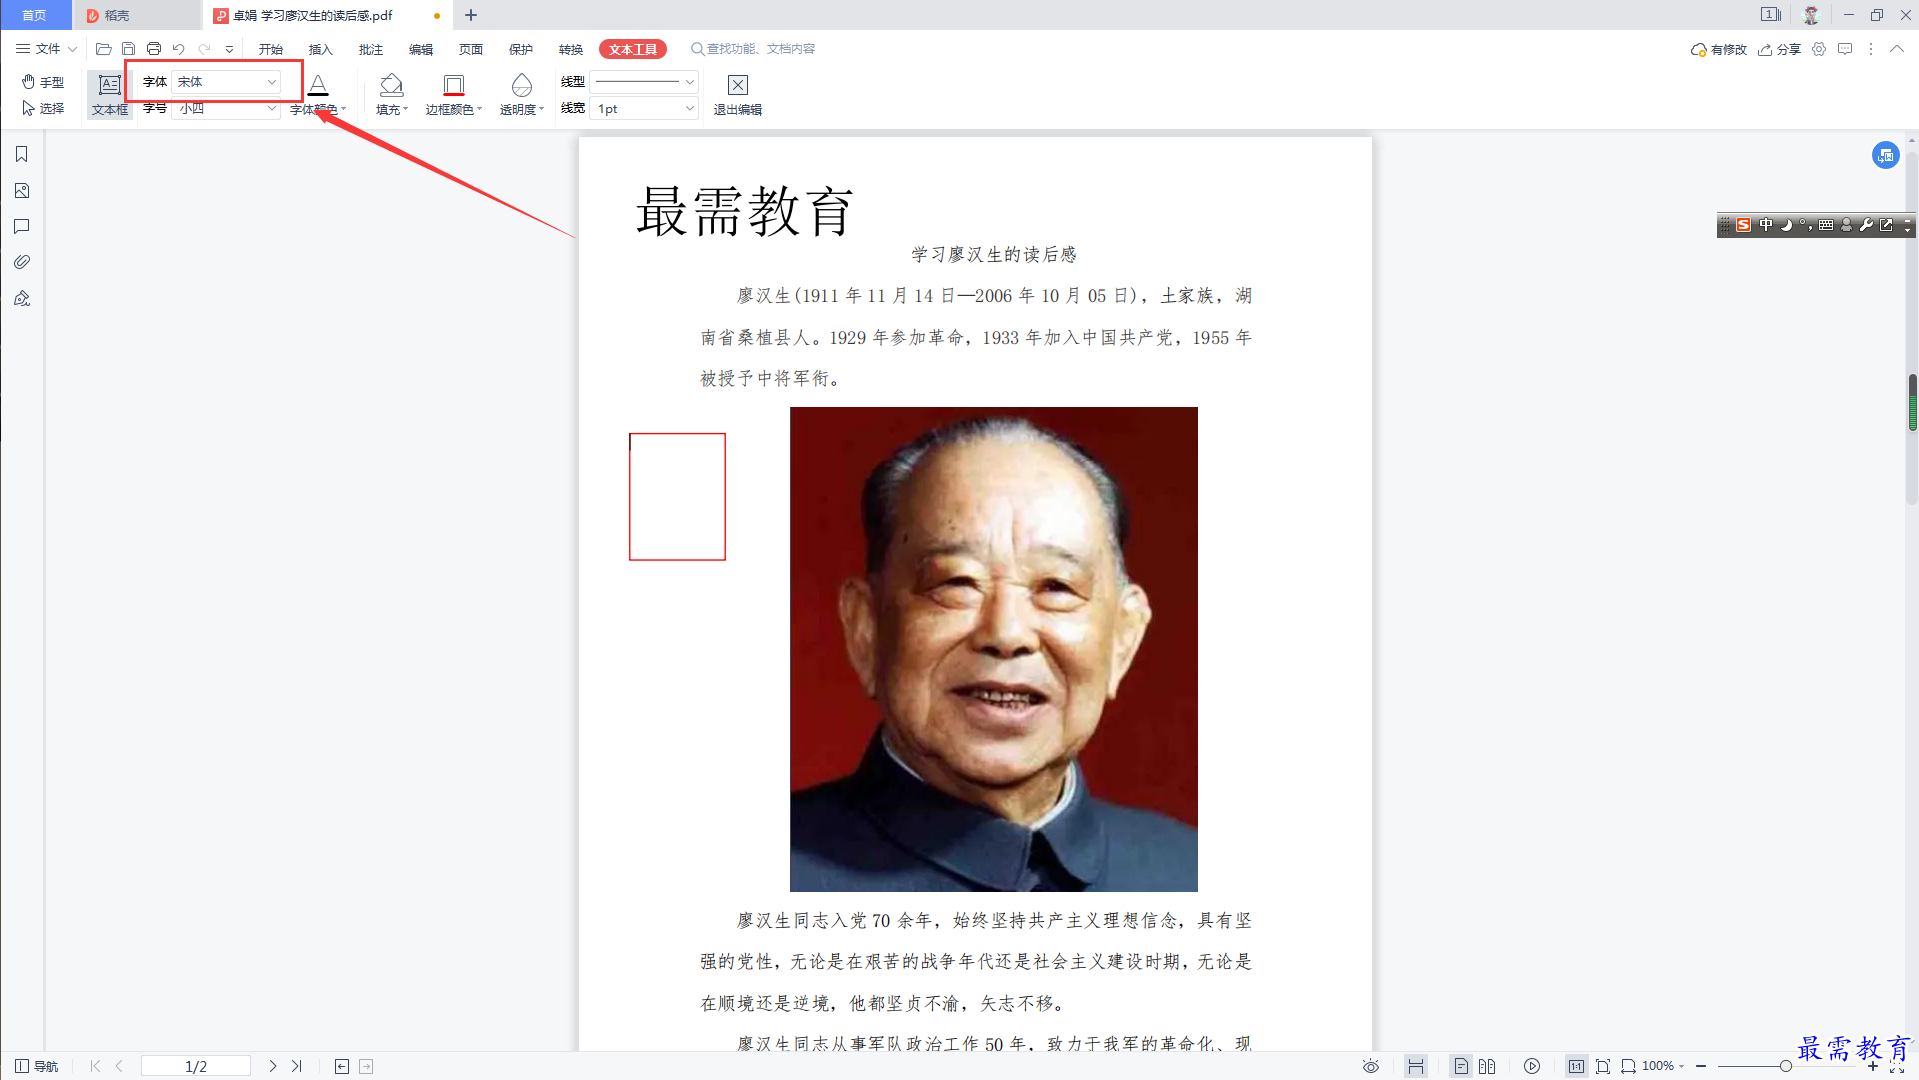Open a new tab with the plus button

click(x=471, y=15)
